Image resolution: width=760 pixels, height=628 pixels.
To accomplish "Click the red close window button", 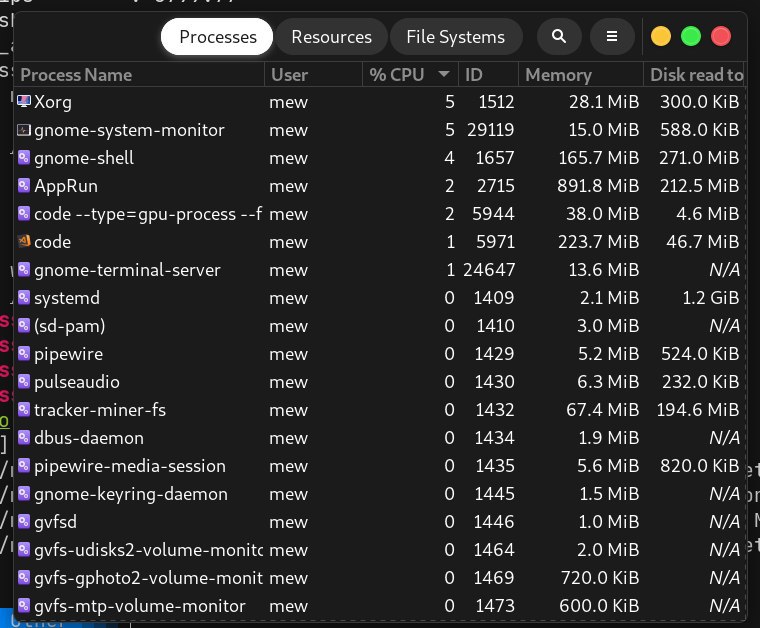I will pyautogui.click(x=721, y=36).
